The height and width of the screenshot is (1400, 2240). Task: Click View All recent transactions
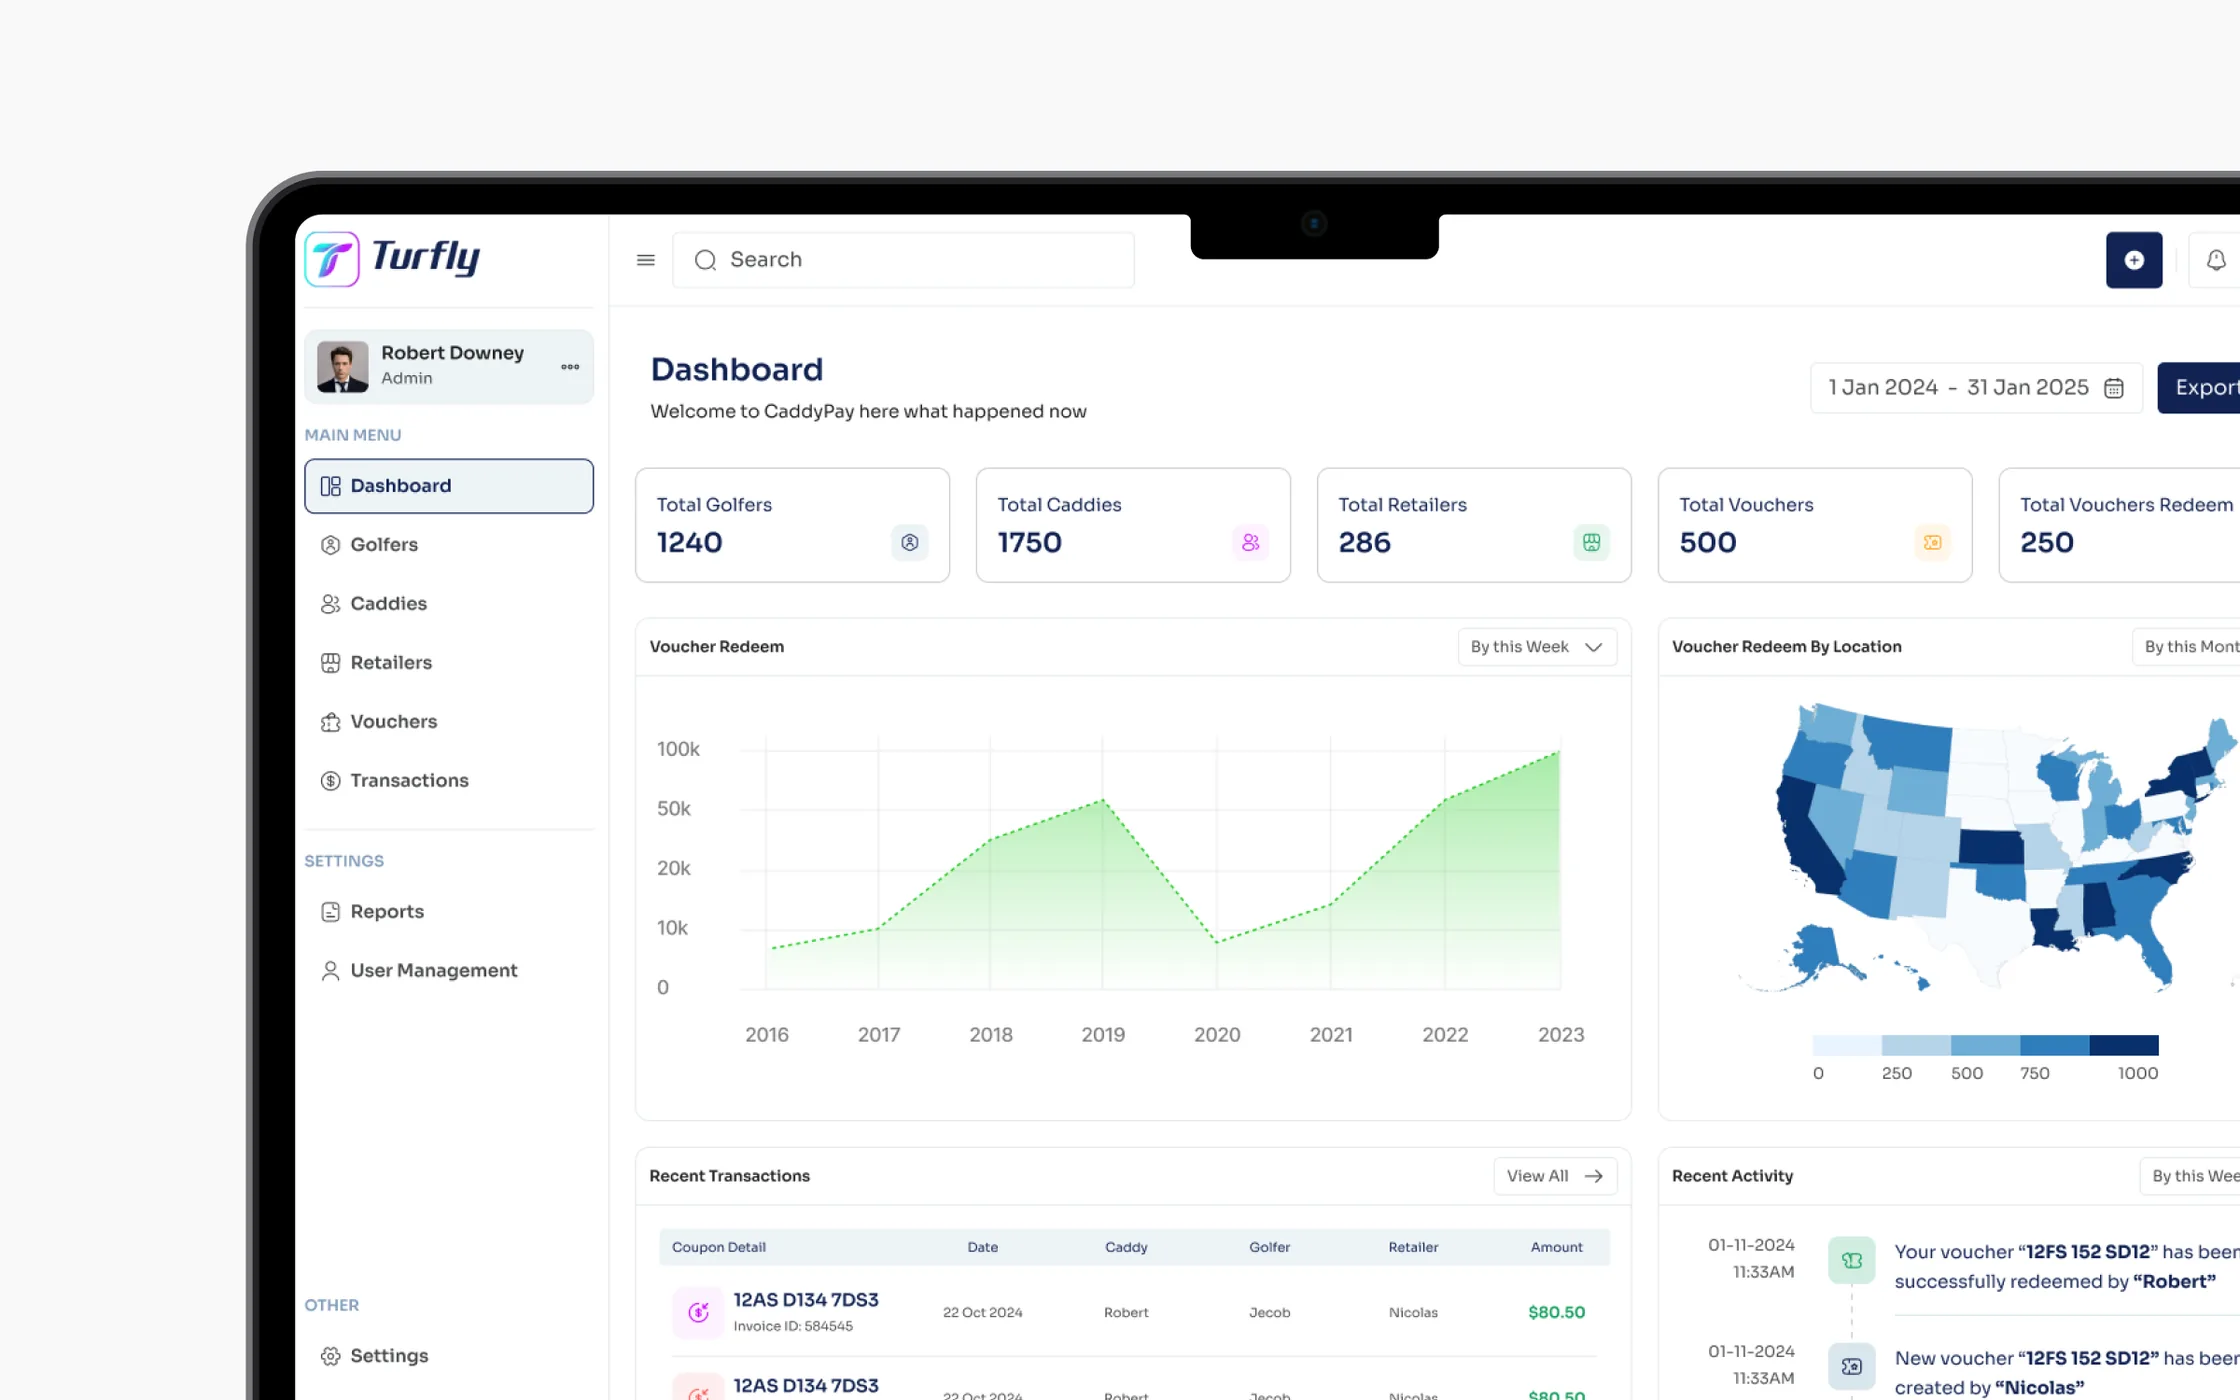(1555, 1176)
